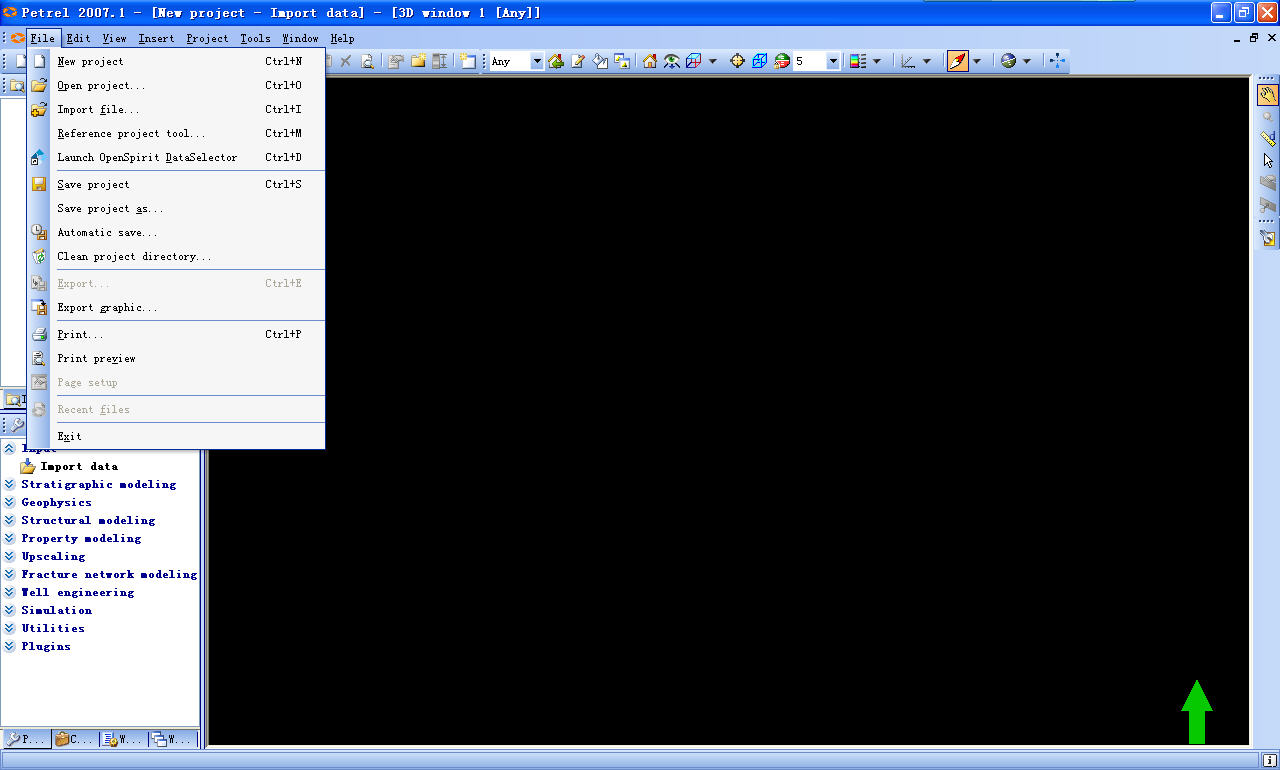Toggle the compass north arrow icon
1280x770 pixels.
[957, 61]
